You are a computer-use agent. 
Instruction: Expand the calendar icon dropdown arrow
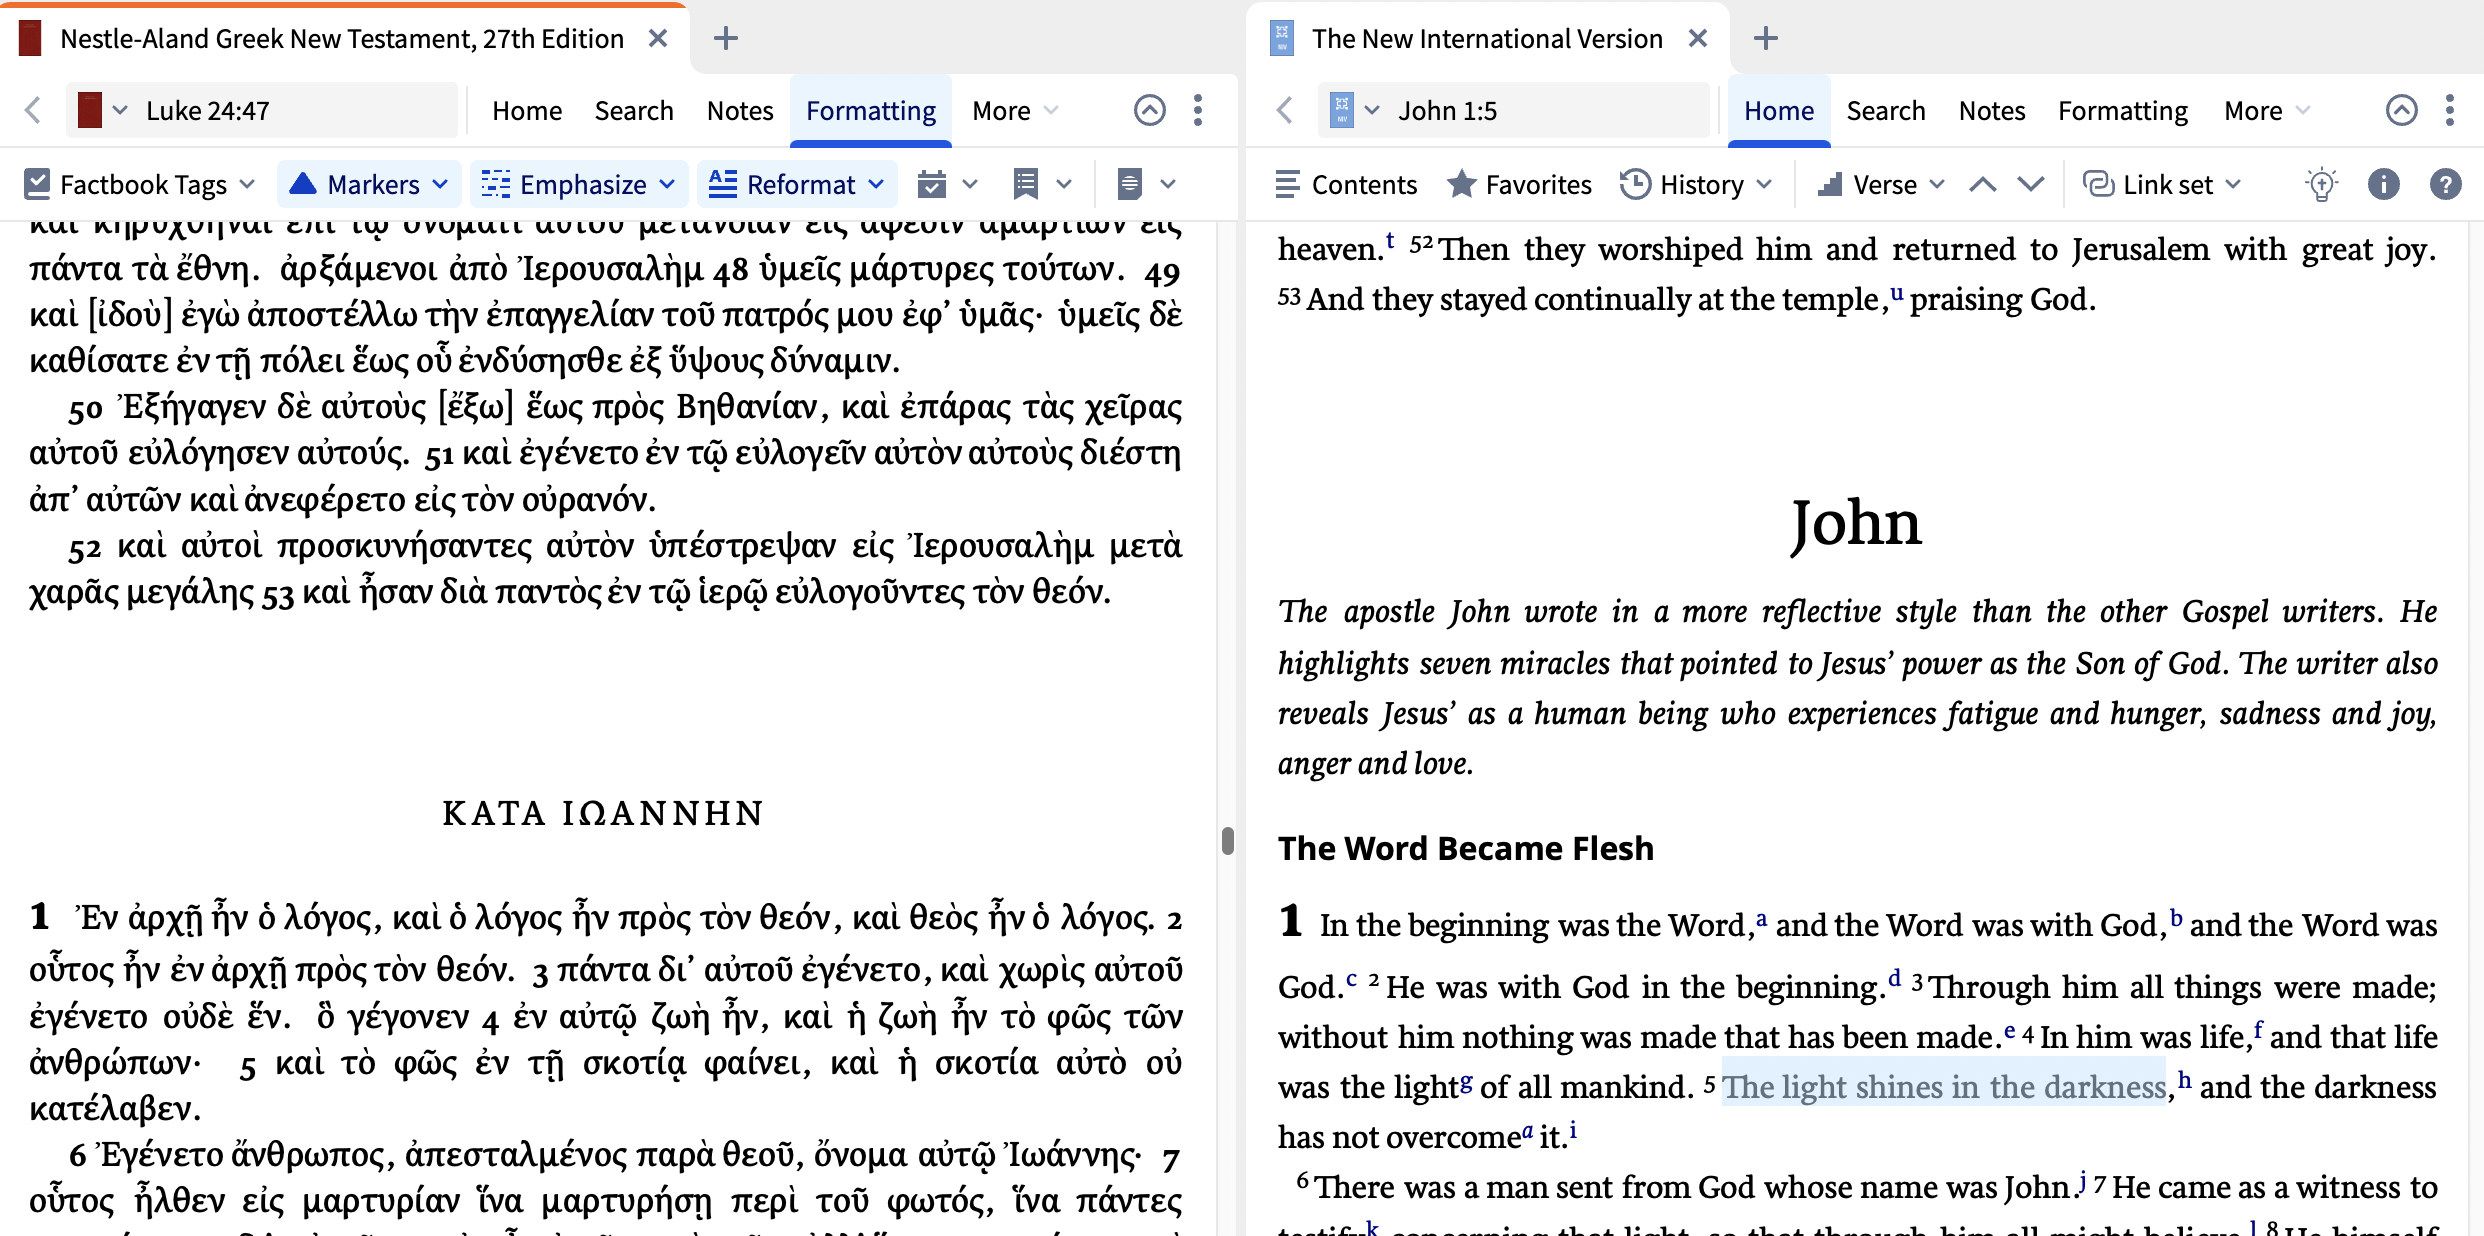point(969,184)
